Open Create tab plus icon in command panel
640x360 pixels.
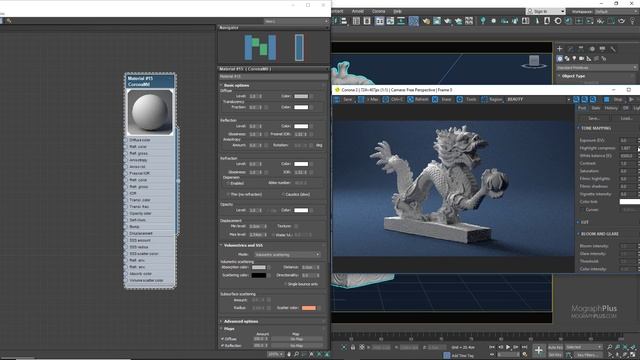coord(560,49)
